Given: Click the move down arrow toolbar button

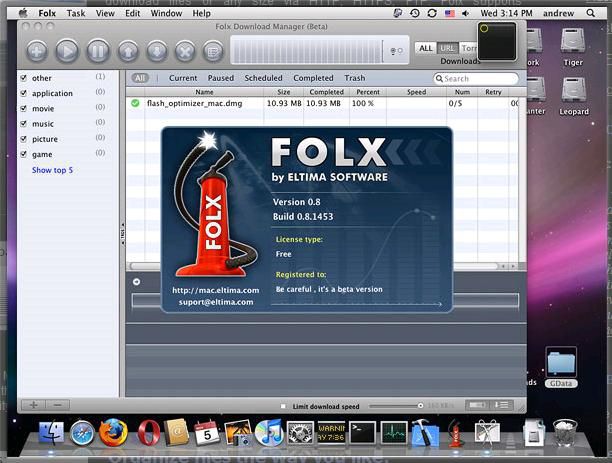Looking at the screenshot, I should (x=157, y=51).
